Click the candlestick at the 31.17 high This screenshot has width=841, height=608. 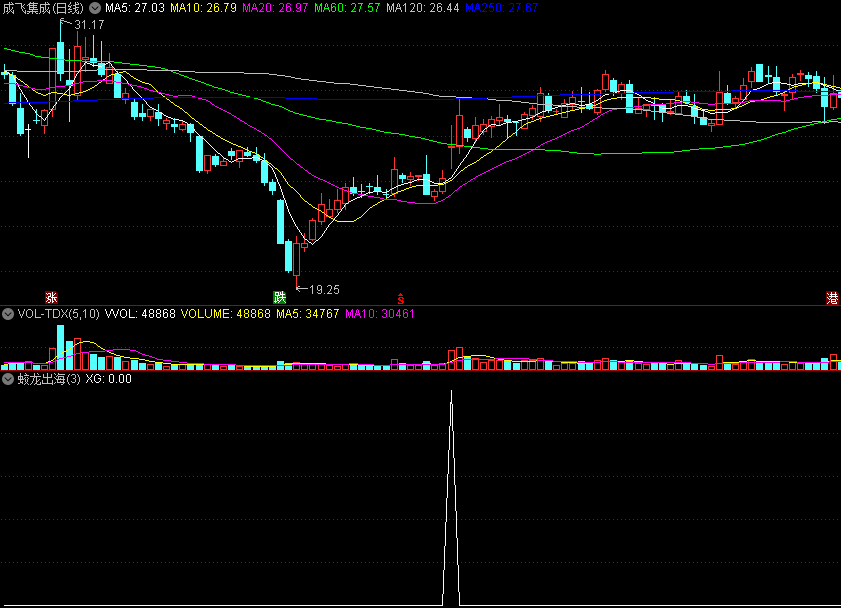(61, 57)
